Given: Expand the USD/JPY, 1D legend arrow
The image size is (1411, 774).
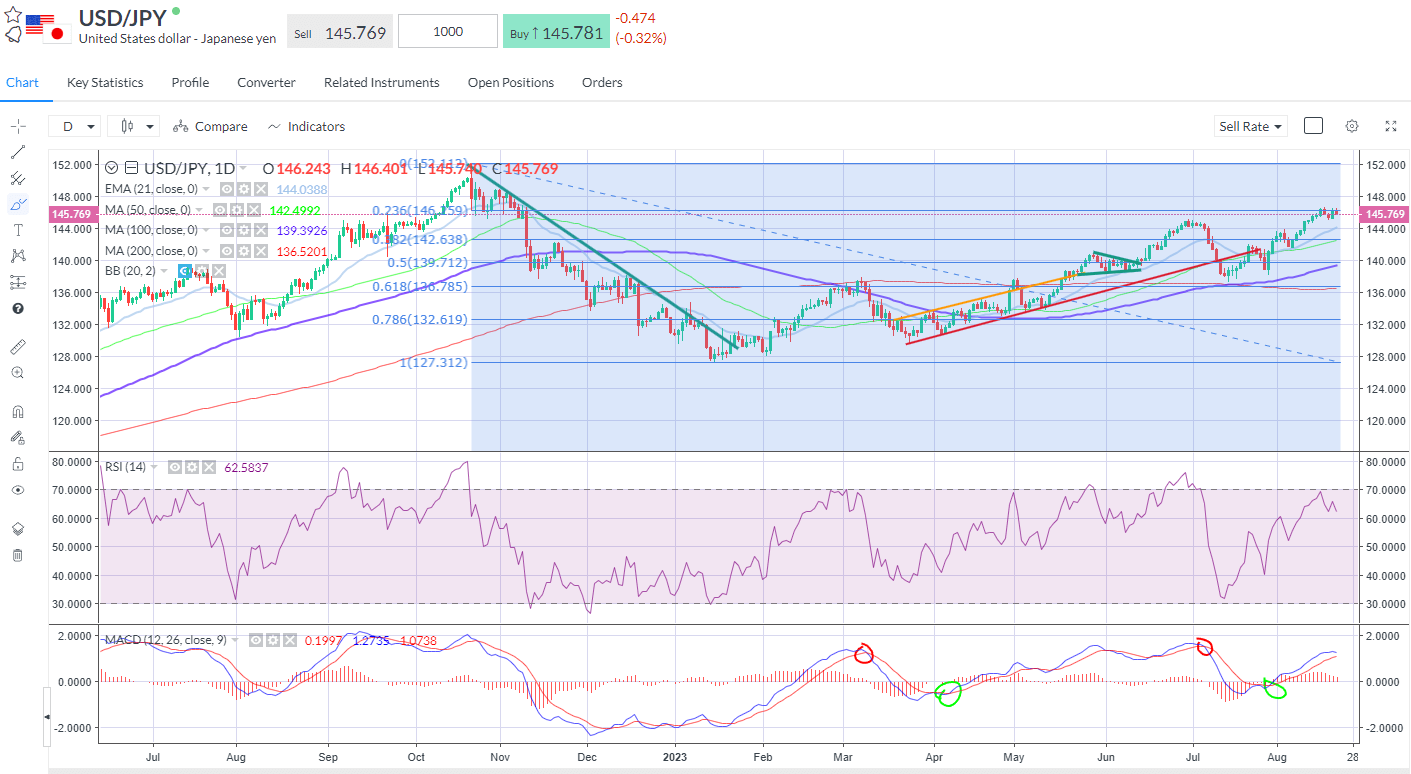Looking at the screenshot, I should (243, 168).
